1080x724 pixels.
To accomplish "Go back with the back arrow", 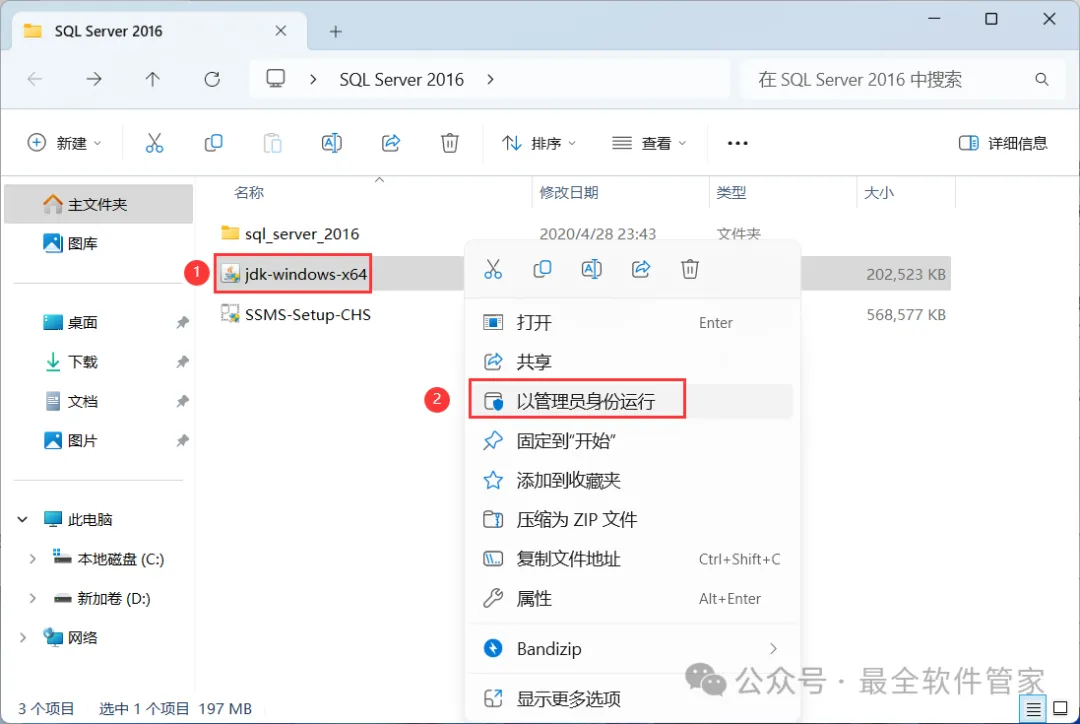I will tap(35, 80).
